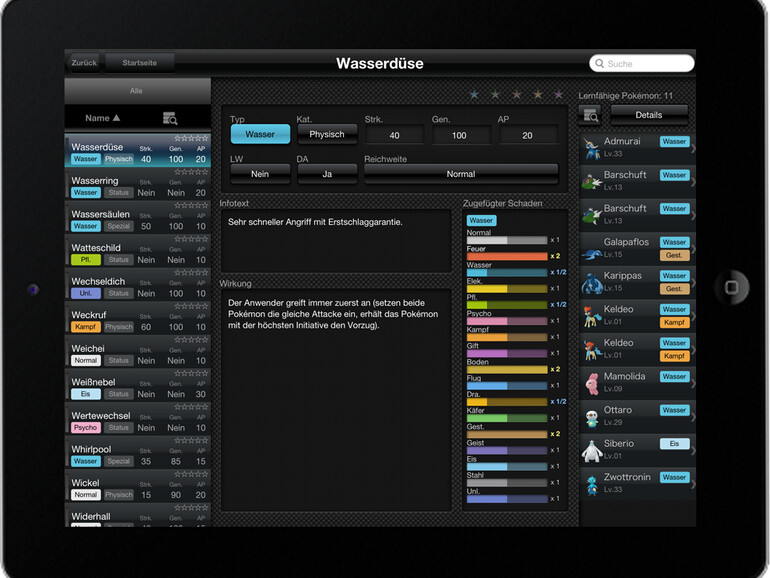Tap the blue rating star
Screen dimensions: 770x578
474,94
